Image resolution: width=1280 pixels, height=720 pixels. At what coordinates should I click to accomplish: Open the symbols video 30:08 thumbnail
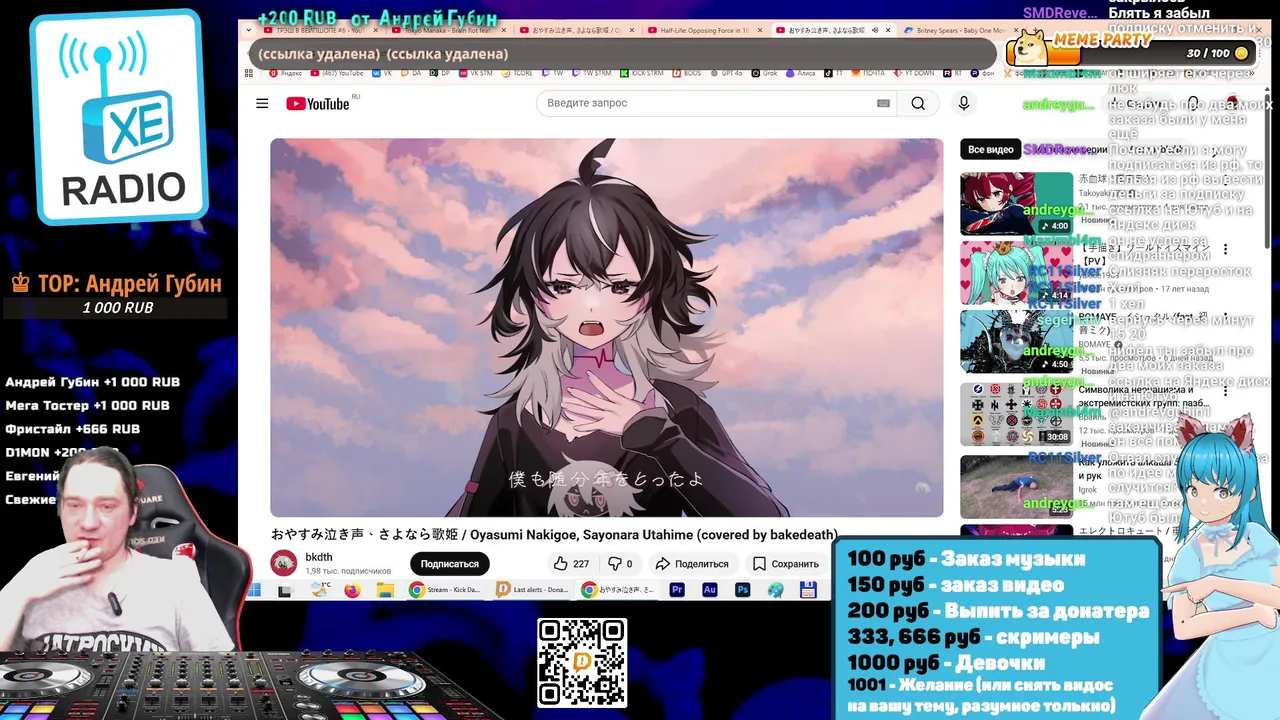(x=1016, y=414)
